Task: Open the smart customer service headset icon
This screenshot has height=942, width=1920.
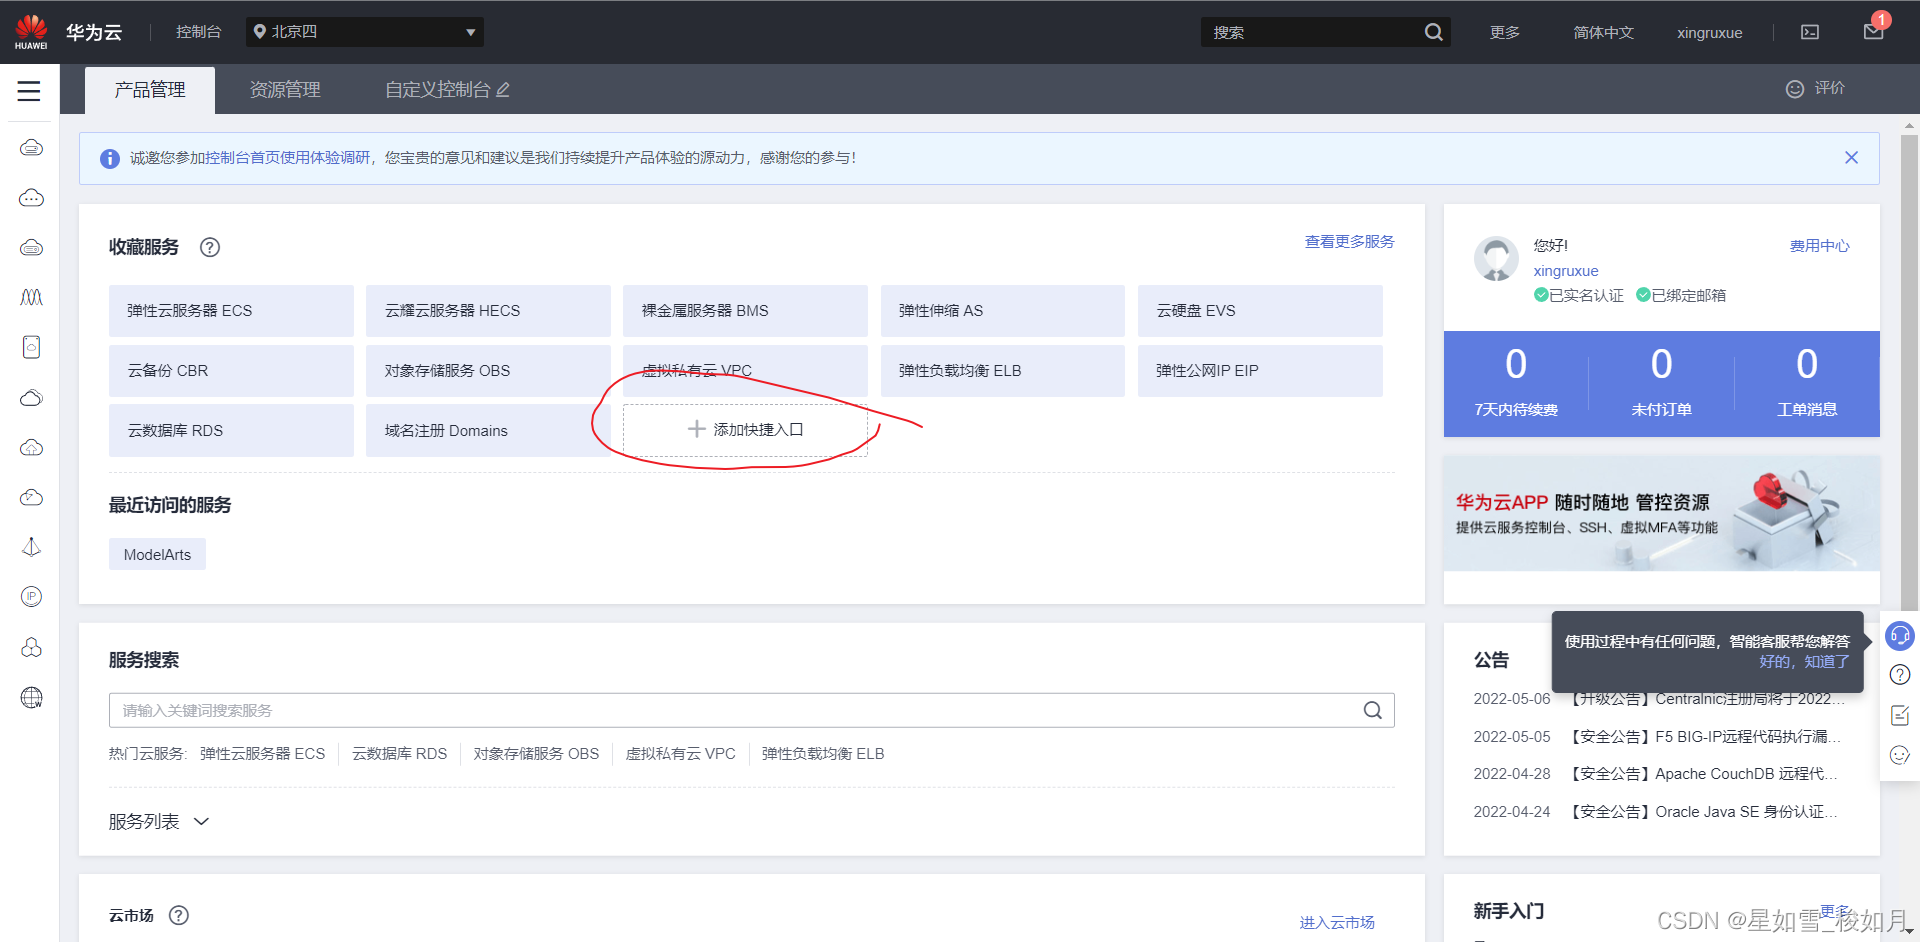Action: (1900, 635)
